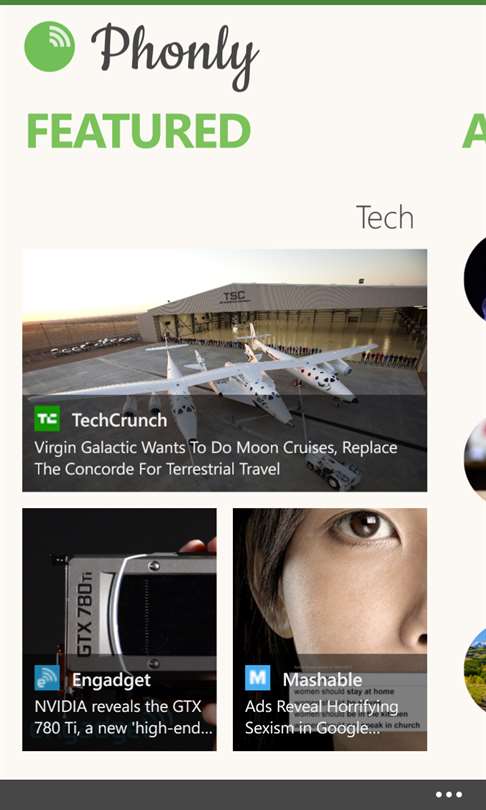
Task: Open the three-dot app bar menu
Action: [449, 795]
